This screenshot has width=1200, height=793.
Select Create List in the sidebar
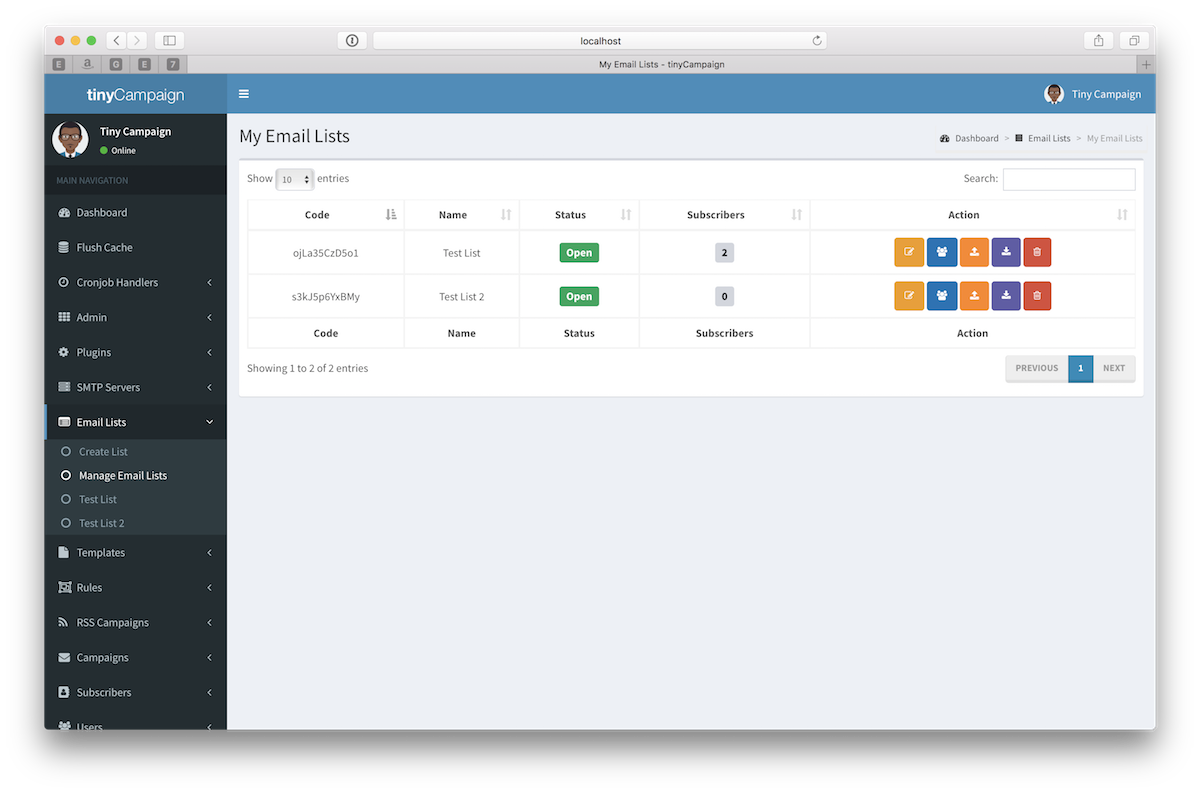103,452
